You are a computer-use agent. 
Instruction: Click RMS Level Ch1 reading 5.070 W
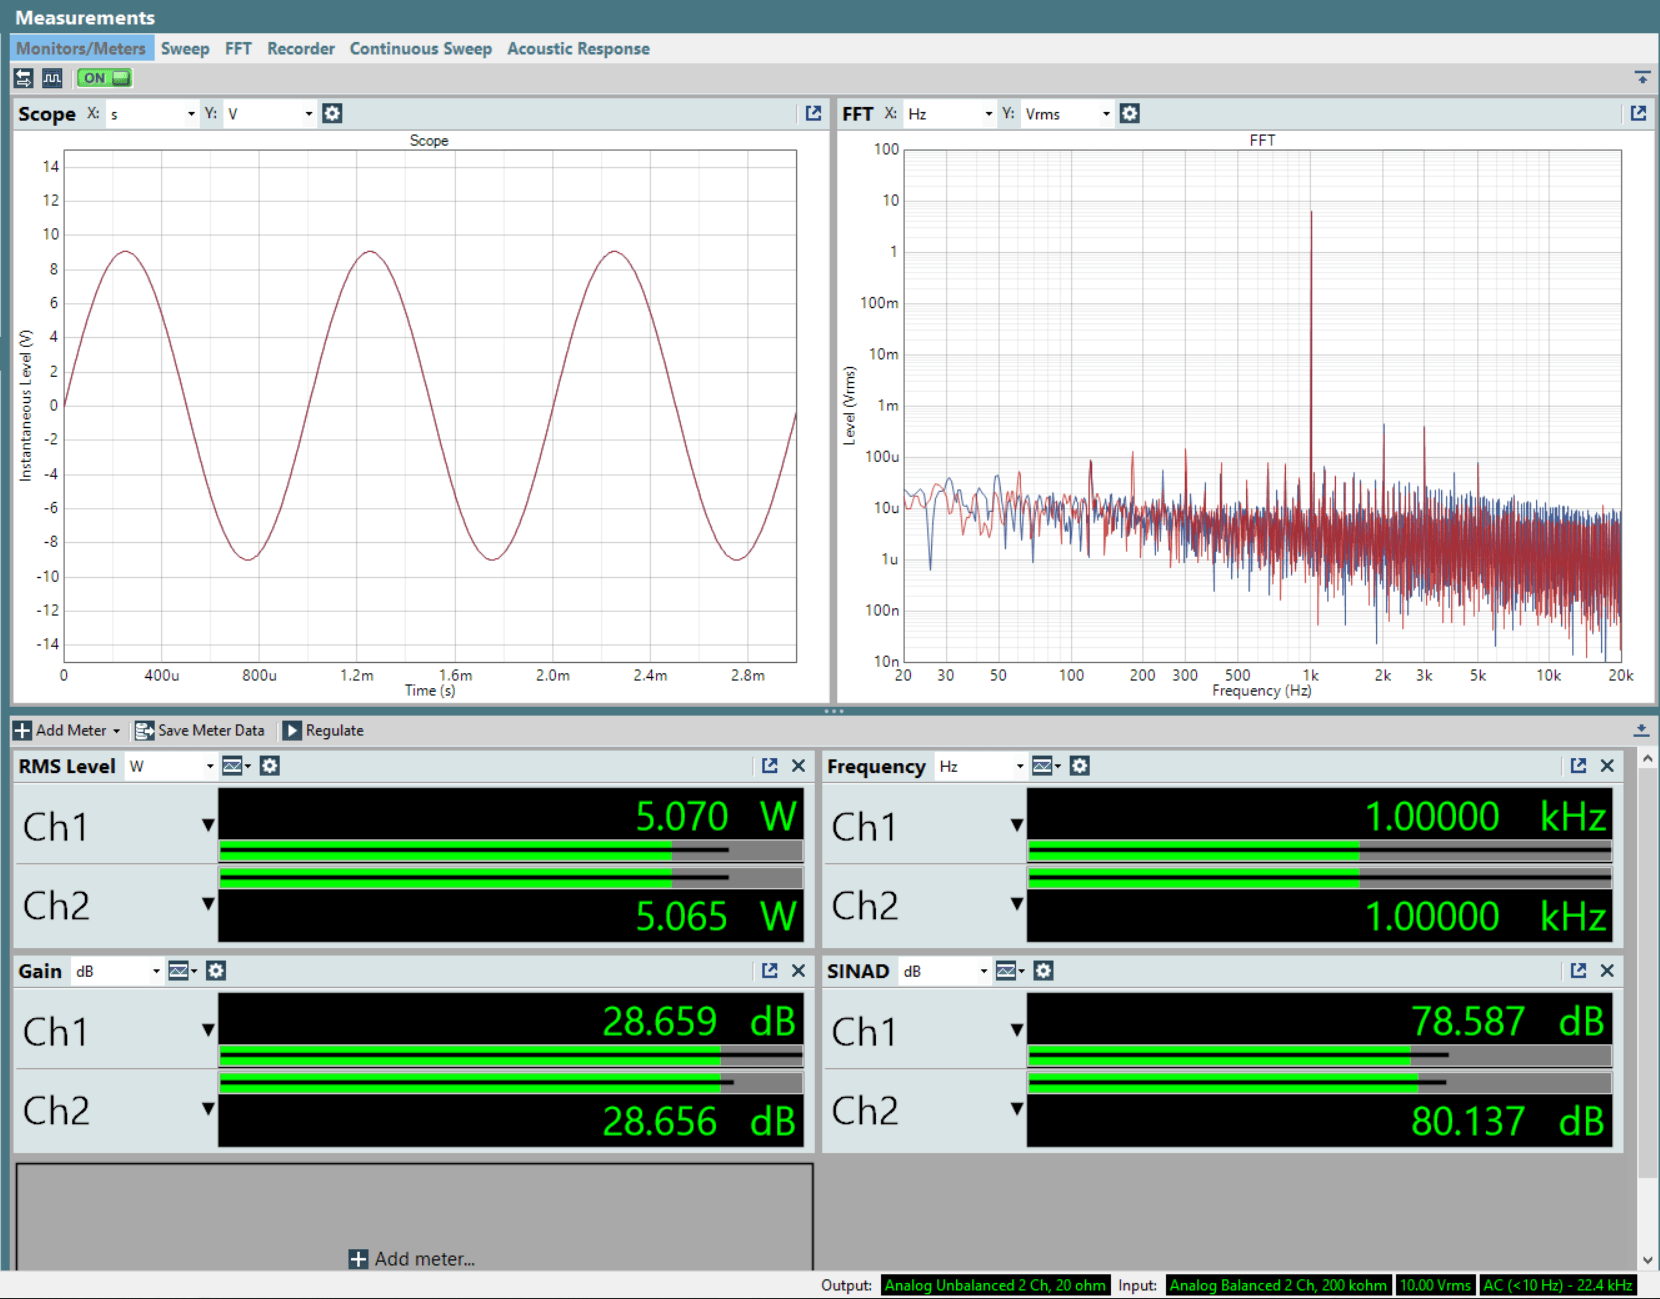[716, 816]
